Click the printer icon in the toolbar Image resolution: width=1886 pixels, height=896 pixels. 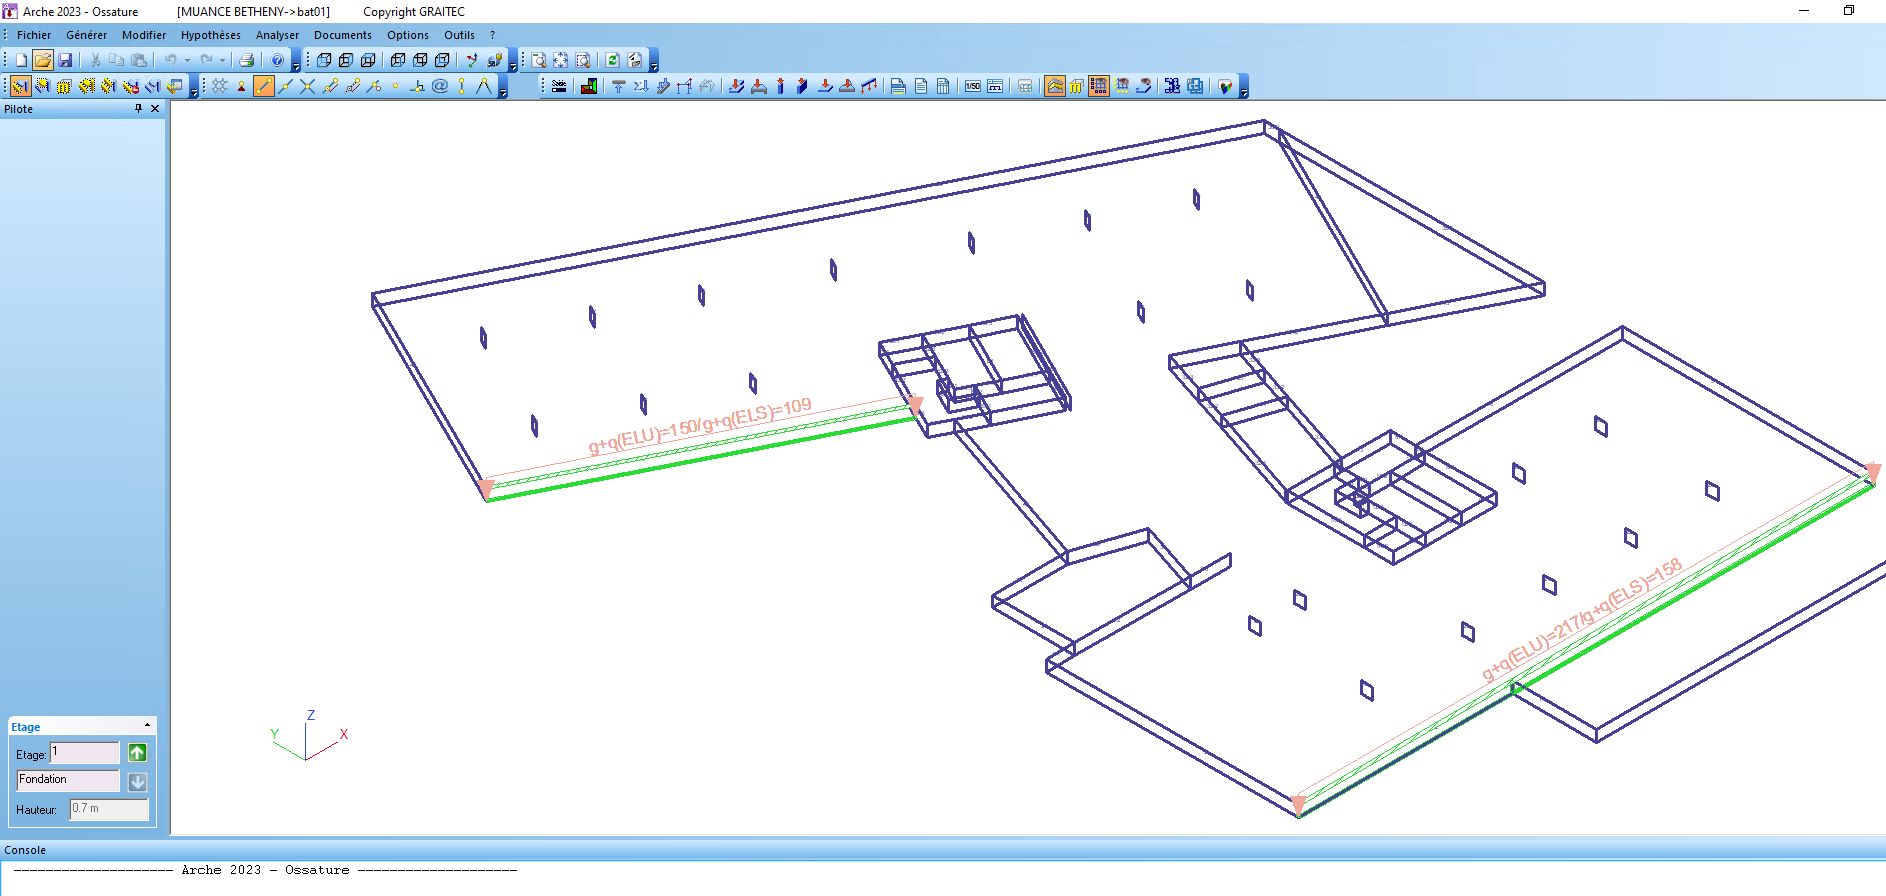(246, 60)
